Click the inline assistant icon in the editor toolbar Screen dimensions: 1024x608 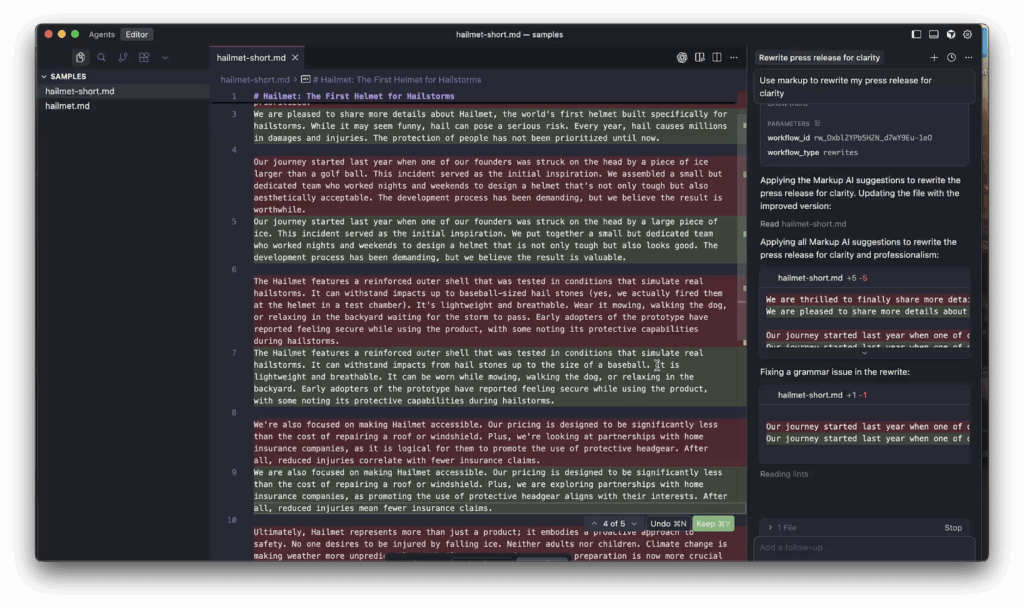click(683, 57)
